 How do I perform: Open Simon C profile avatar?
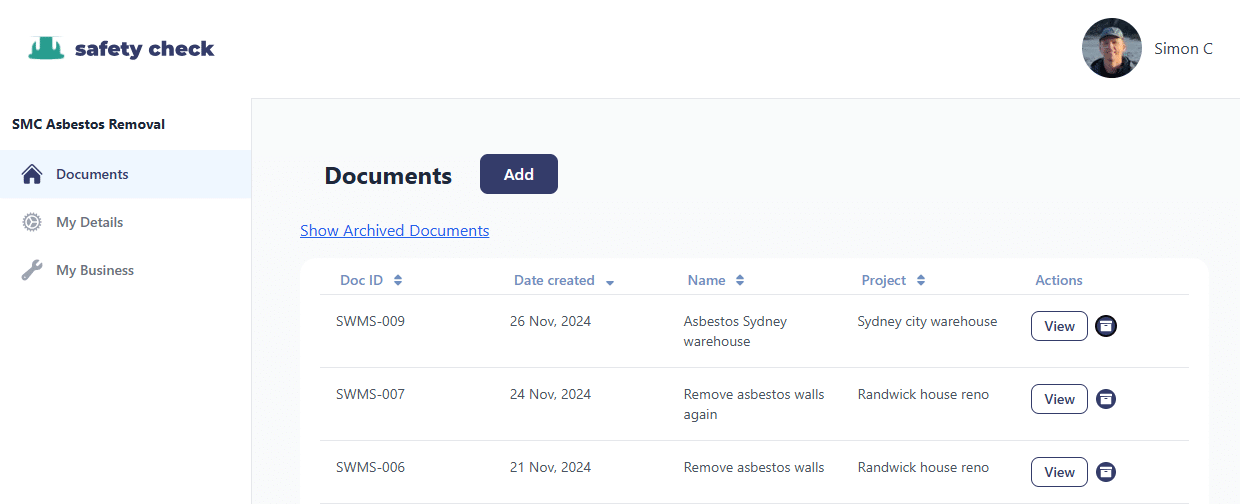pos(1111,48)
